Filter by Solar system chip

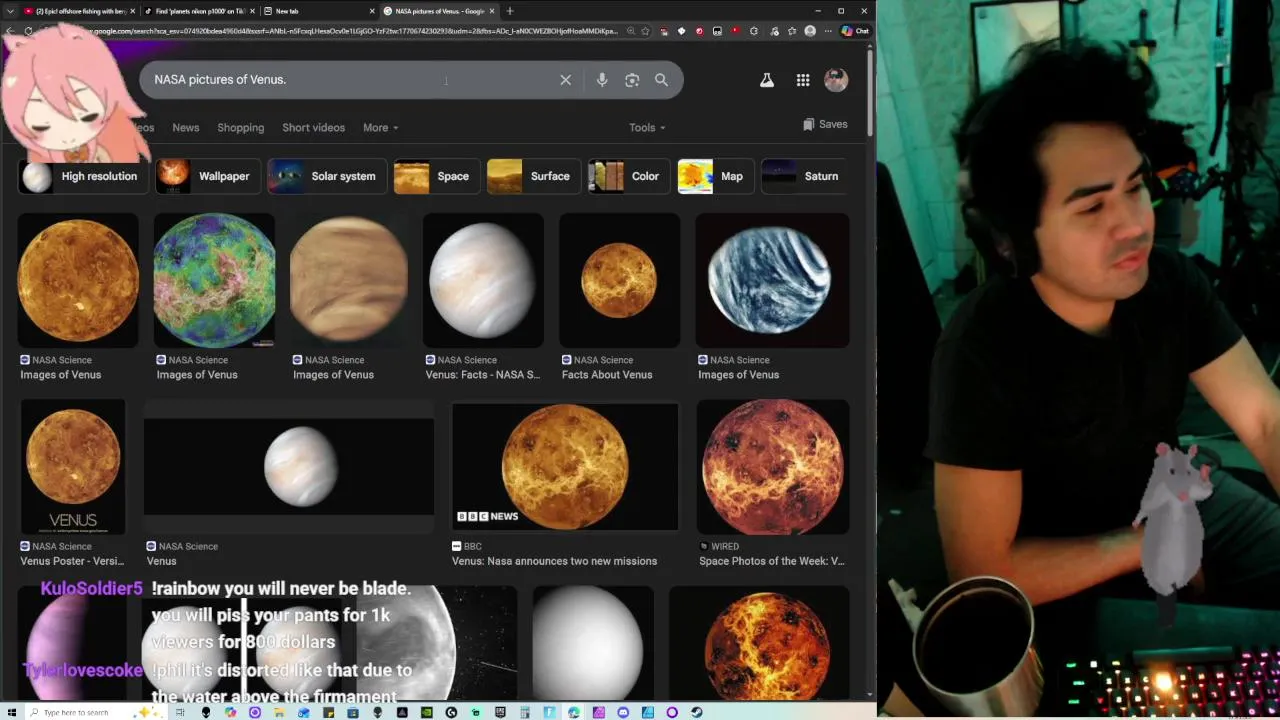point(326,176)
